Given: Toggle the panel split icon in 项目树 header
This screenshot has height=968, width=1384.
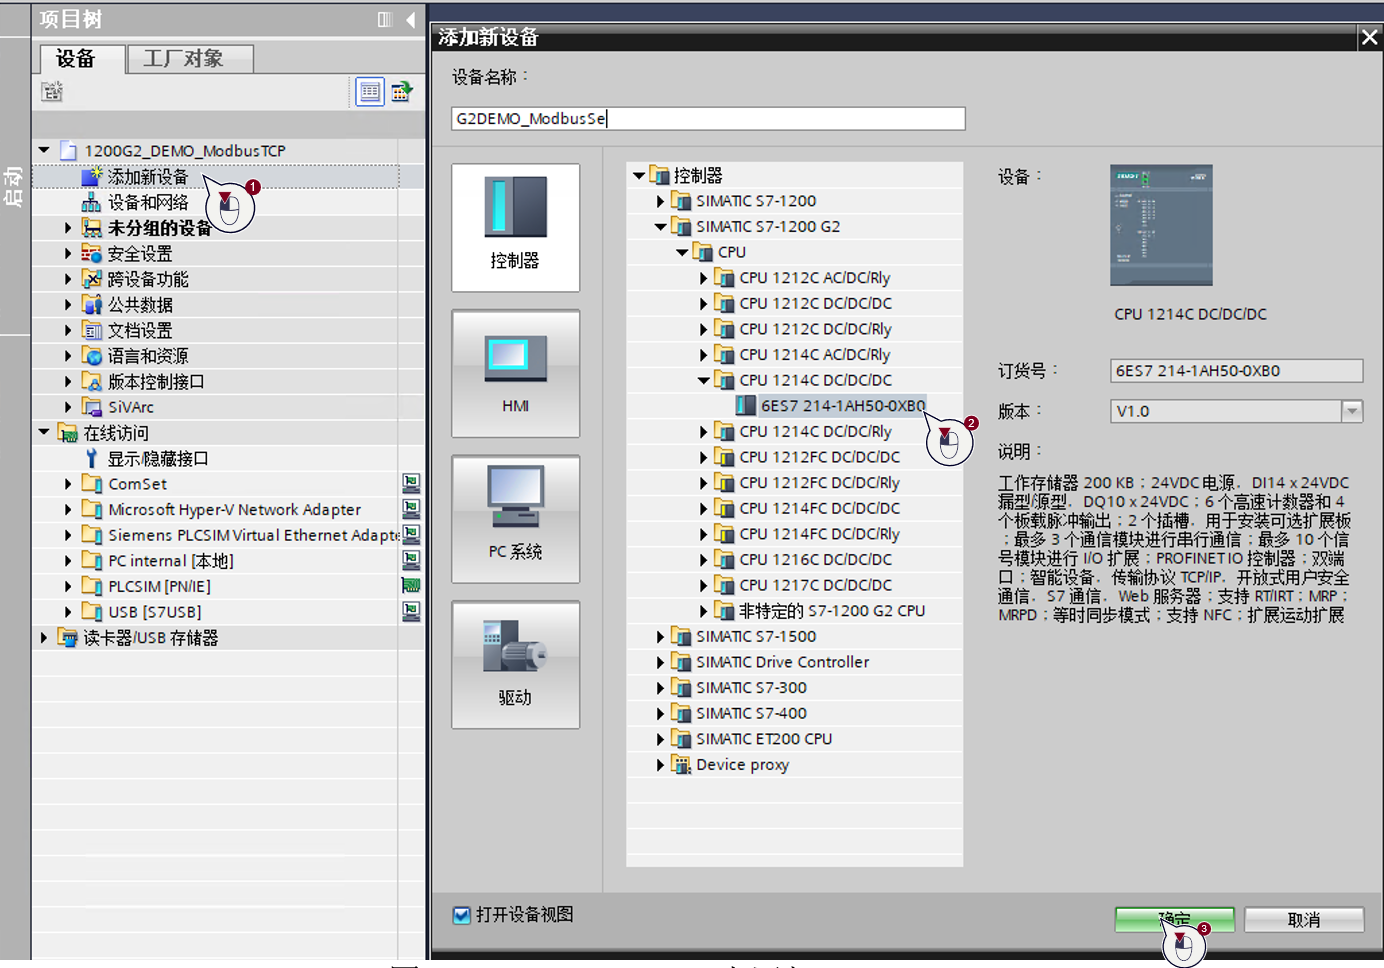Looking at the screenshot, I should click(x=385, y=19).
